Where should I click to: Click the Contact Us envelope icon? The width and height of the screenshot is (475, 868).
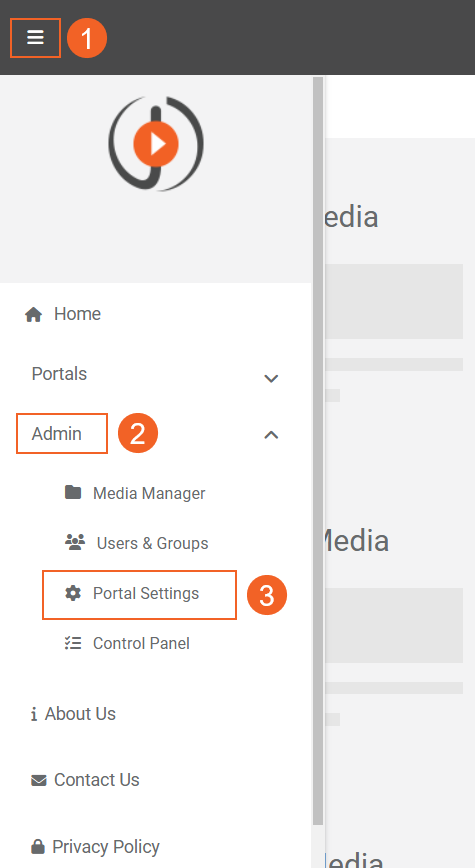coord(39,781)
